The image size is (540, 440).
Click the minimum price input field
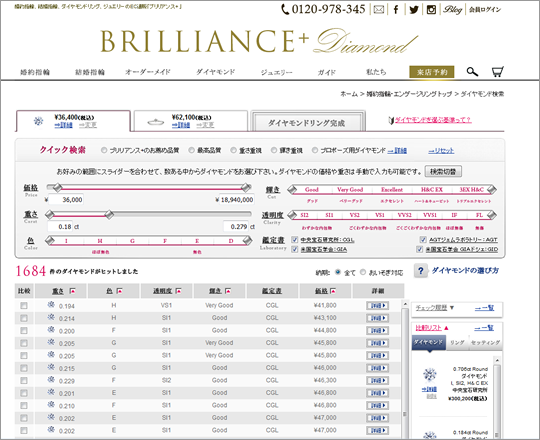66,200
